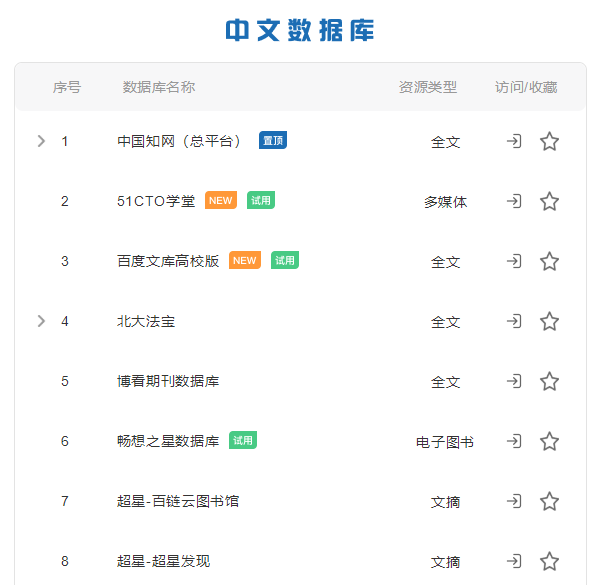600x585 pixels.
Task: Open the 超星-超星发现 database name
Action: 163,561
